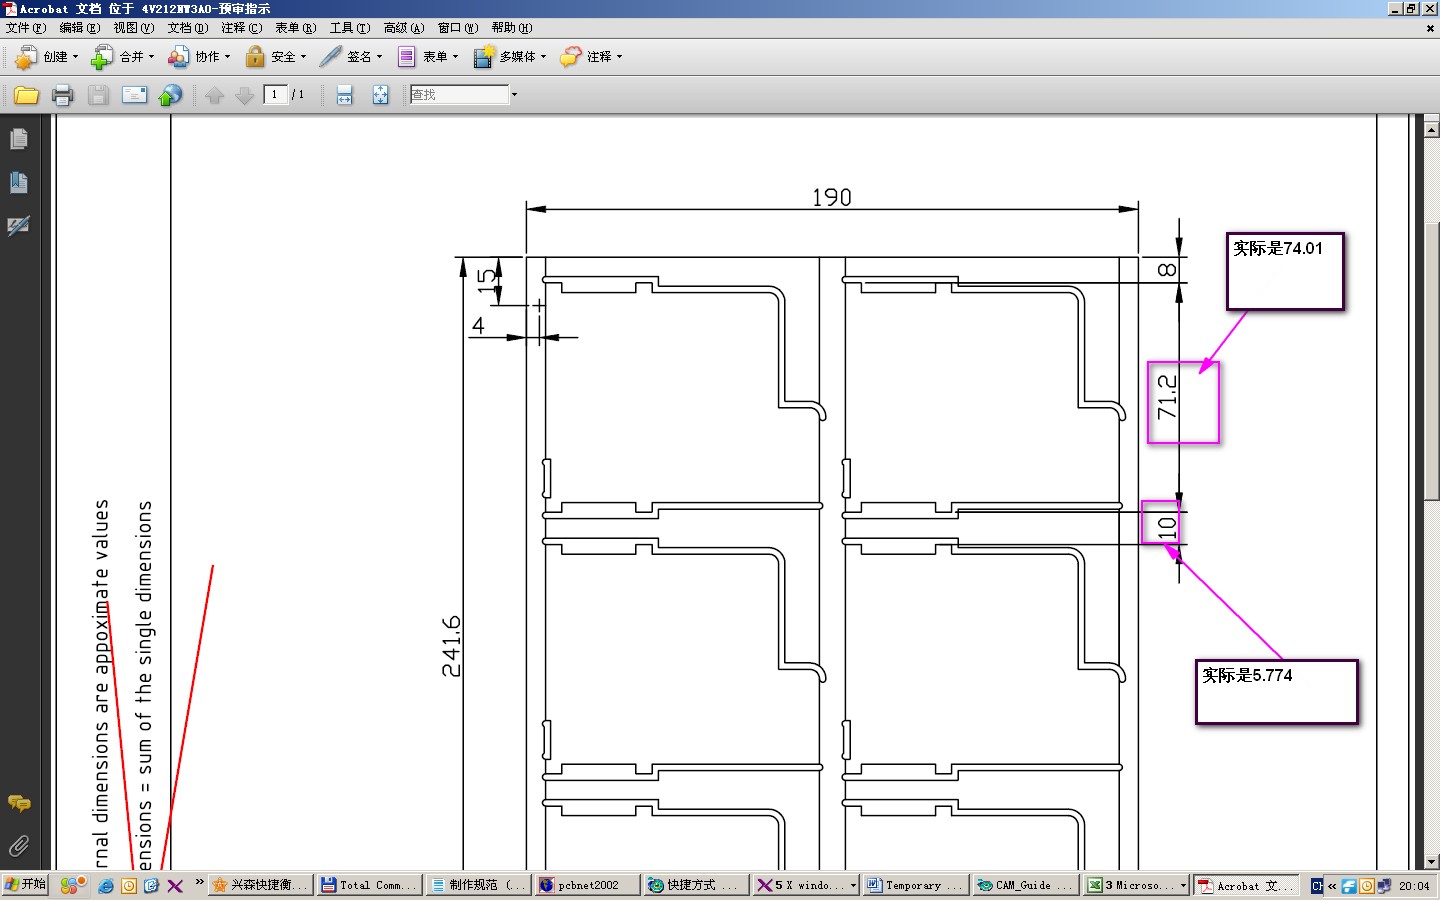Click the purple Forms icon
Viewport: 1440px width, 900px height.
click(x=406, y=57)
